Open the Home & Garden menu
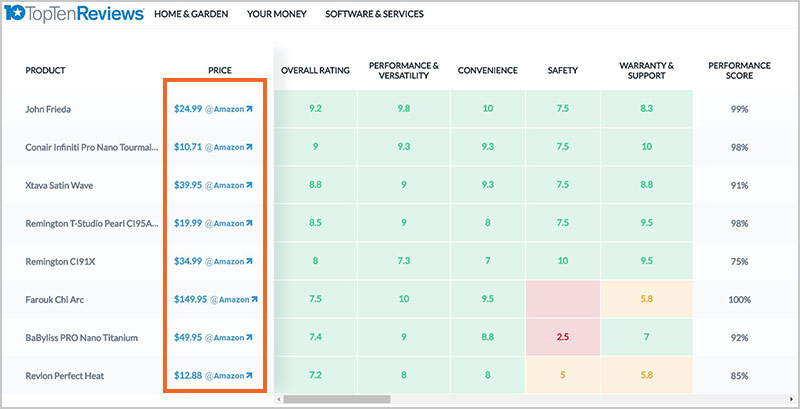 [191, 14]
